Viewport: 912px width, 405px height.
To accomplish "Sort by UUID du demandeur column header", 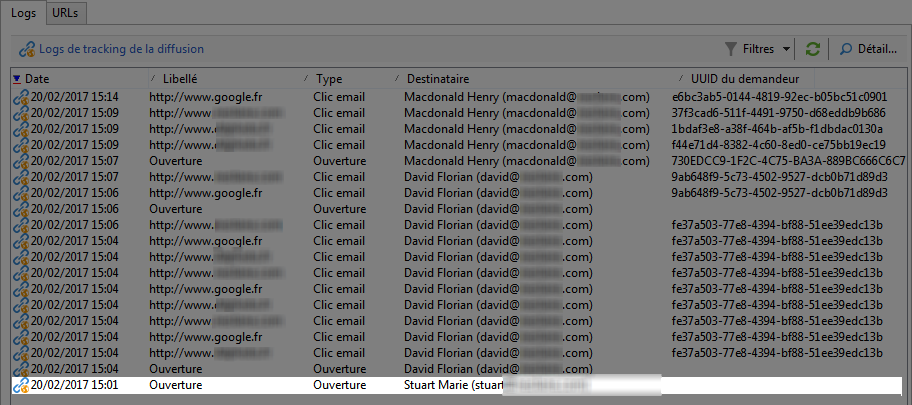I will pos(746,79).
